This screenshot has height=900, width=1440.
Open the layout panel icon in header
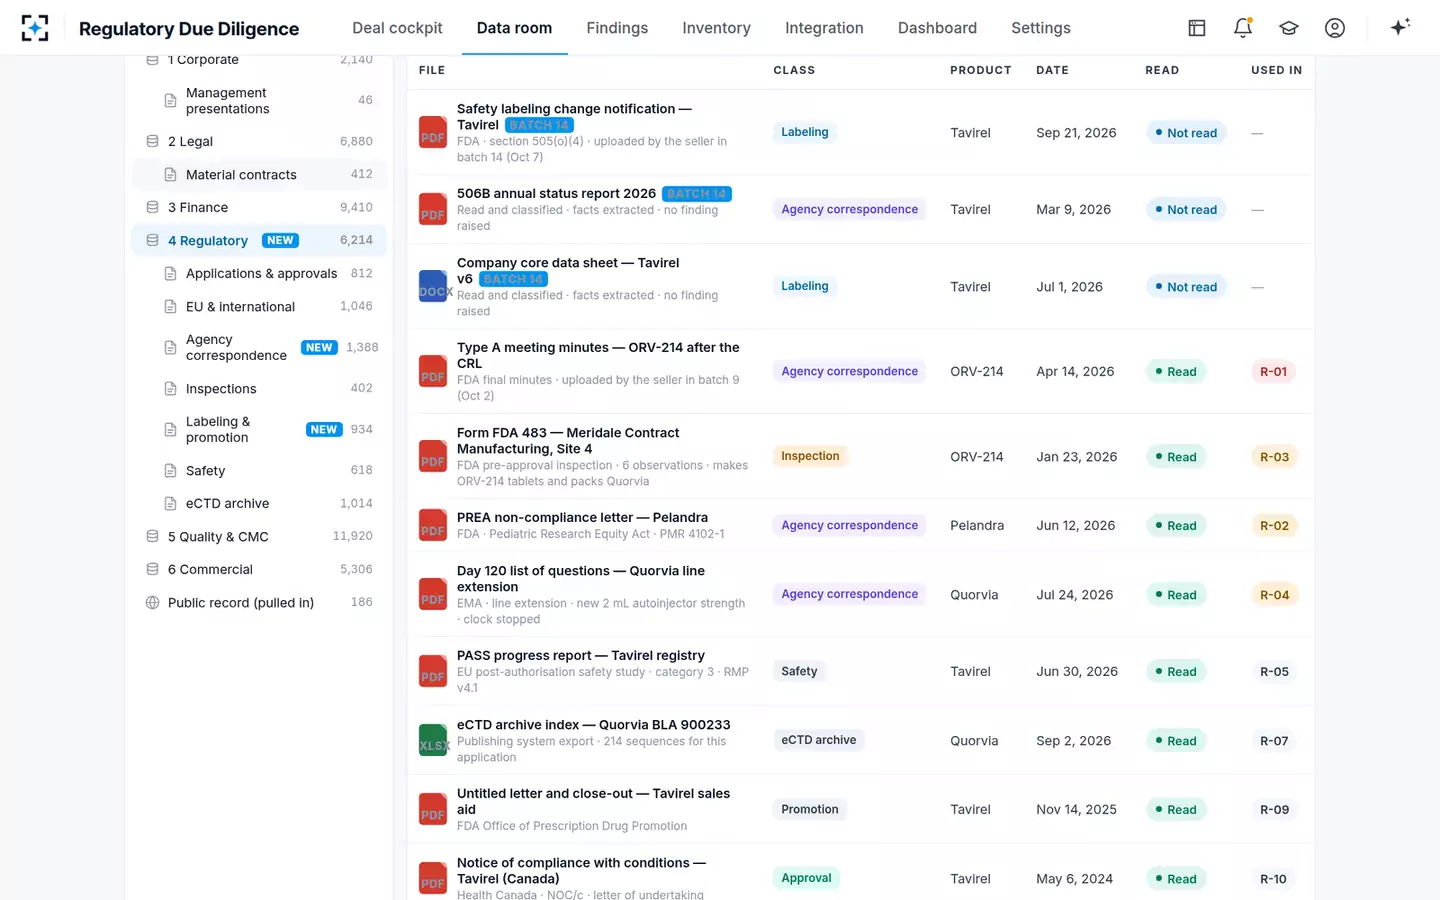pyautogui.click(x=1197, y=28)
